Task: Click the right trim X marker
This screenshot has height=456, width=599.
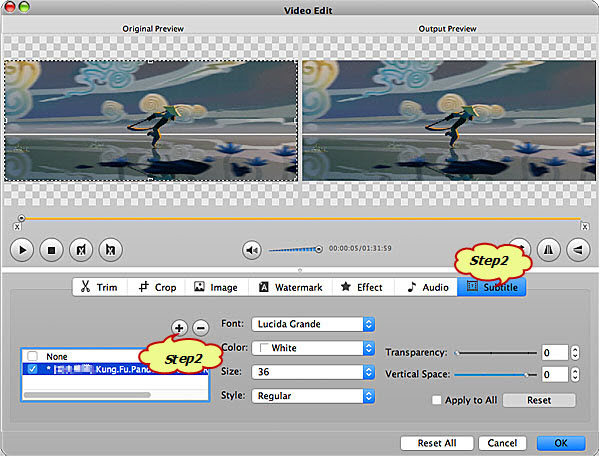Action: coord(584,227)
